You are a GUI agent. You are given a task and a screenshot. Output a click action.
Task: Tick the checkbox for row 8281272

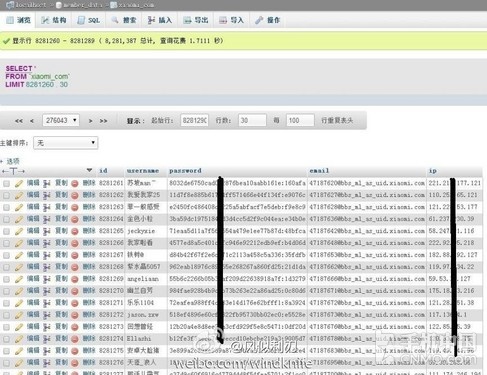click(x=6, y=315)
